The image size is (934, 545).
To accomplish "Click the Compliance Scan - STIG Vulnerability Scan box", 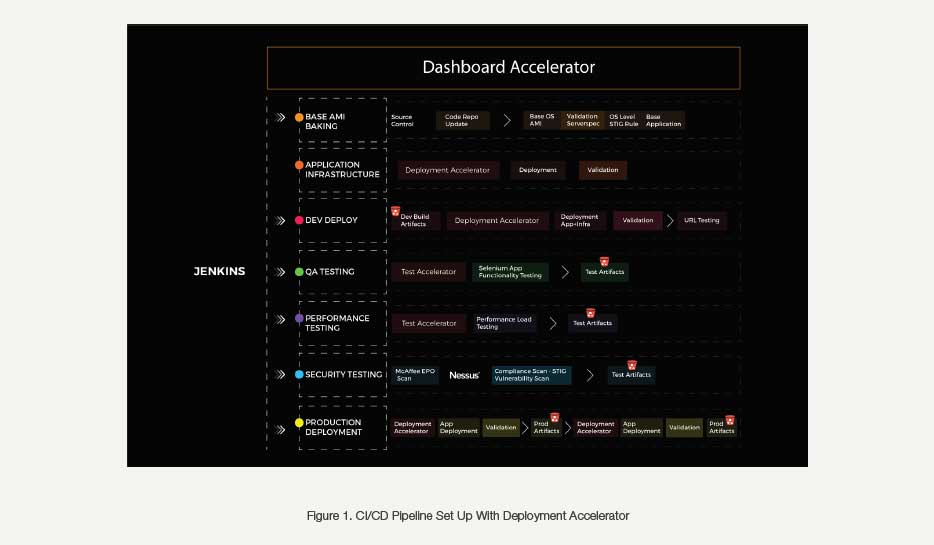I will tap(531, 375).
